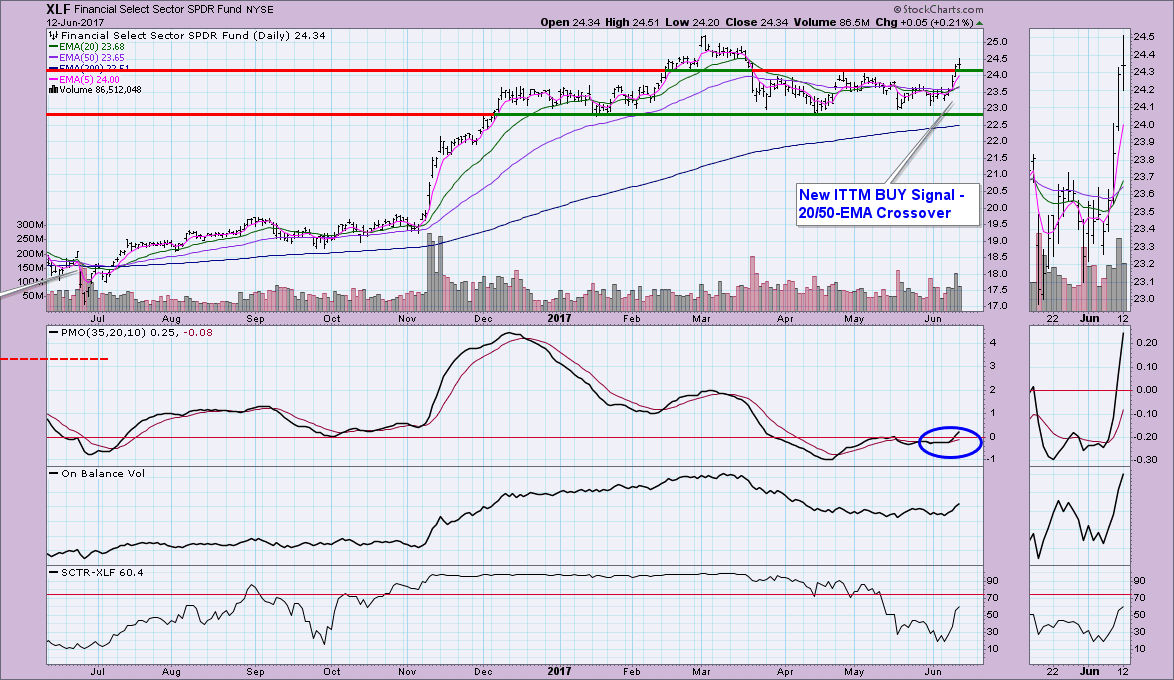The image size is (1174, 680).
Task: Click the Aug label on the bottom date axis
Action: coord(171,671)
